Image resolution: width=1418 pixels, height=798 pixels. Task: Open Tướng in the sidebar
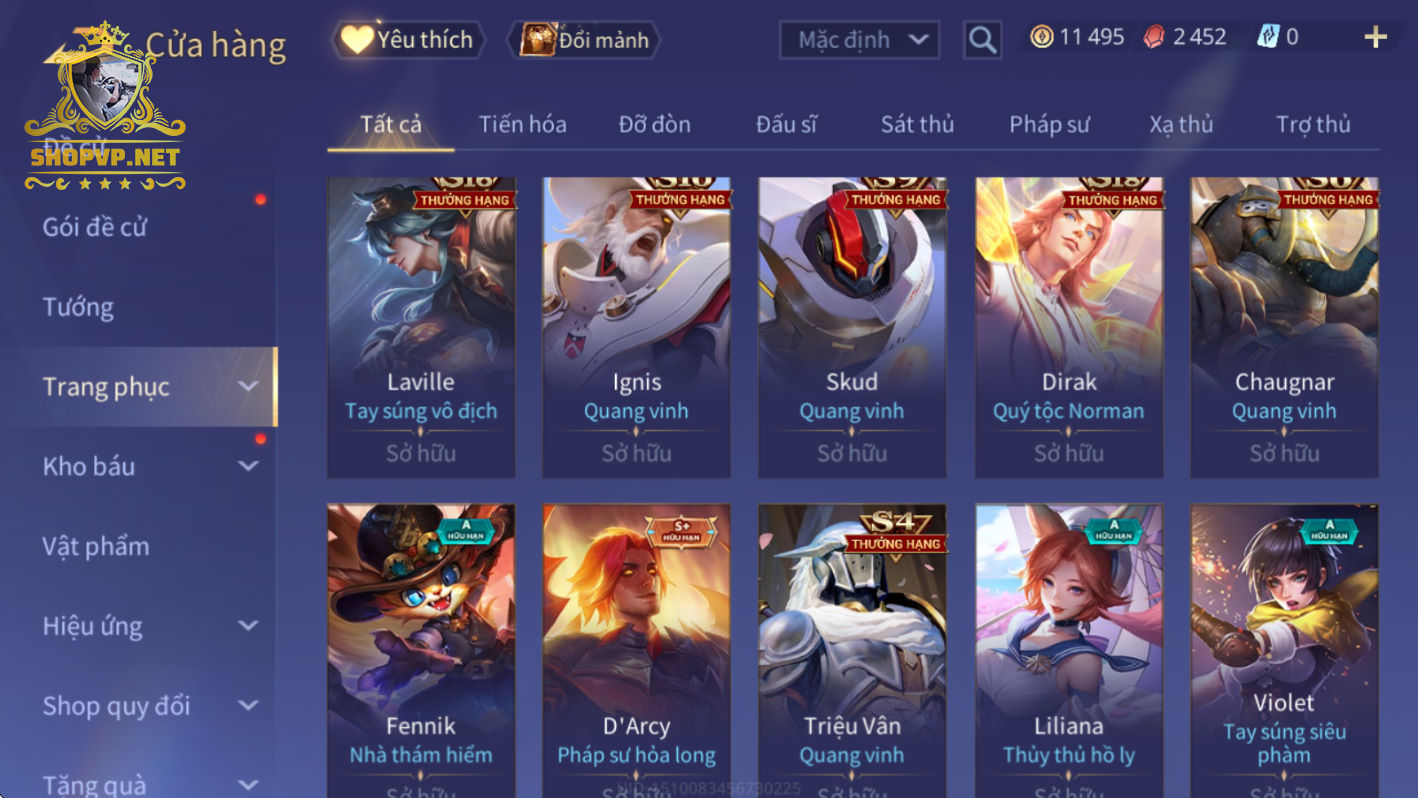pyautogui.click(x=78, y=307)
